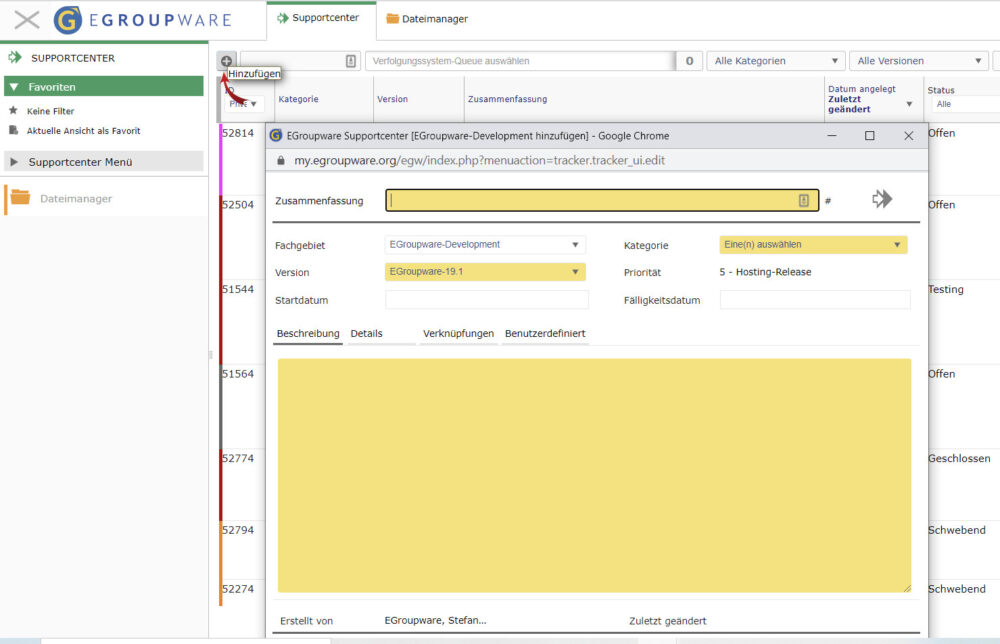
Task: Click the Dateimanager folder icon in sidebar
Action: pos(20,198)
